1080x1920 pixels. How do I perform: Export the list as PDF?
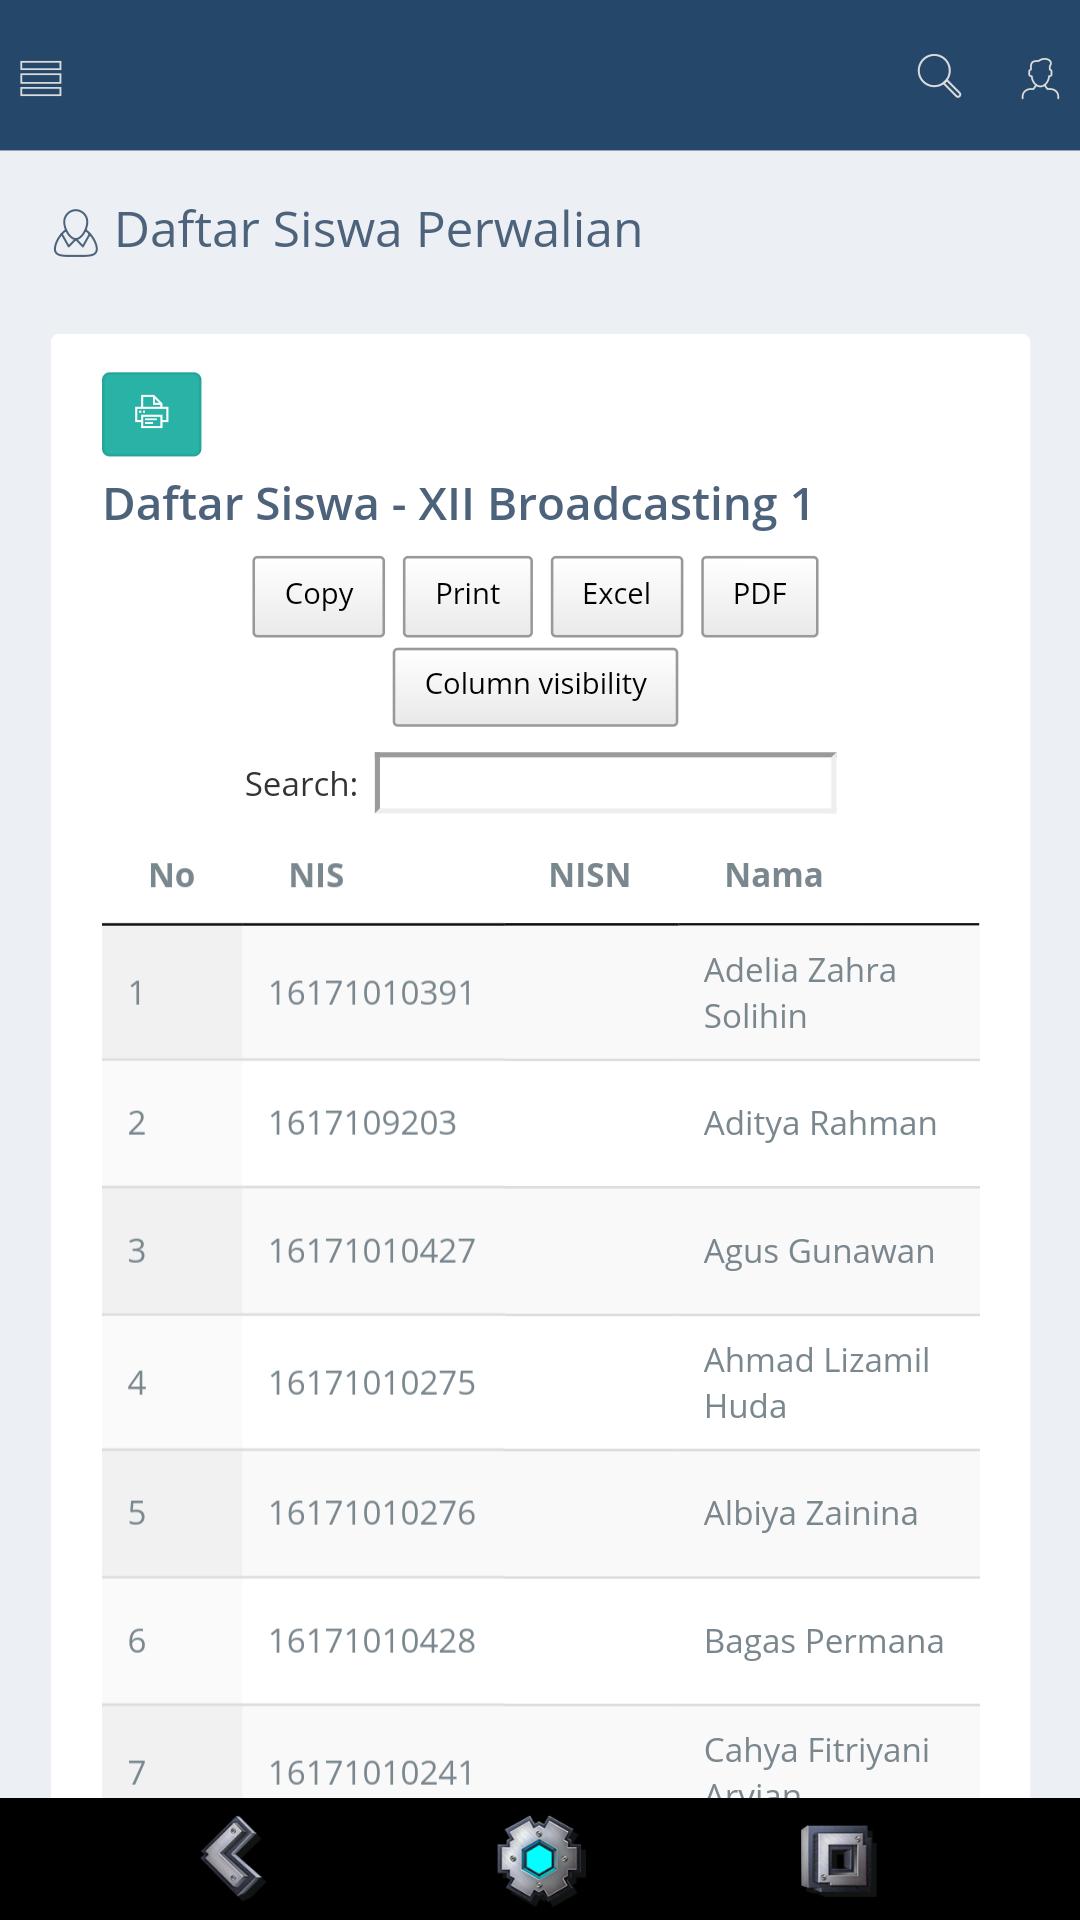(x=759, y=596)
